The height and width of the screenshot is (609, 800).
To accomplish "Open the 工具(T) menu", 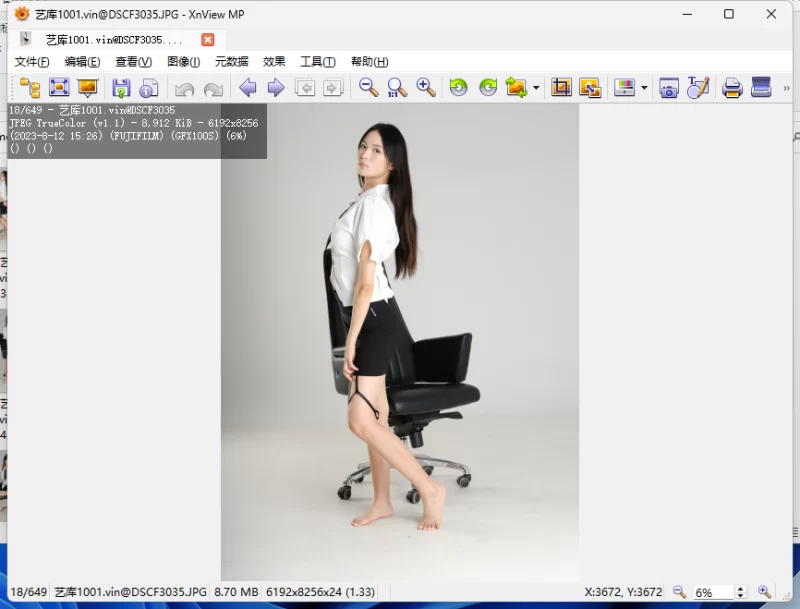I will pyautogui.click(x=318, y=62).
